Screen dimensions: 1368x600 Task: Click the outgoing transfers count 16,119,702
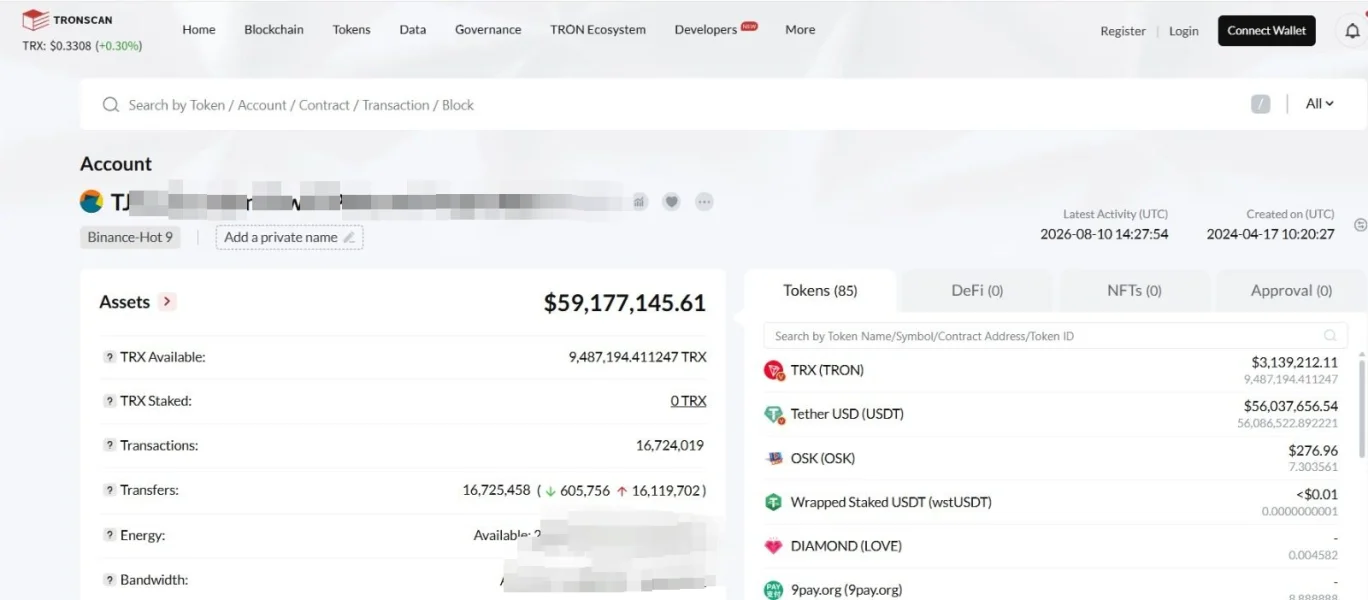[x=666, y=491]
